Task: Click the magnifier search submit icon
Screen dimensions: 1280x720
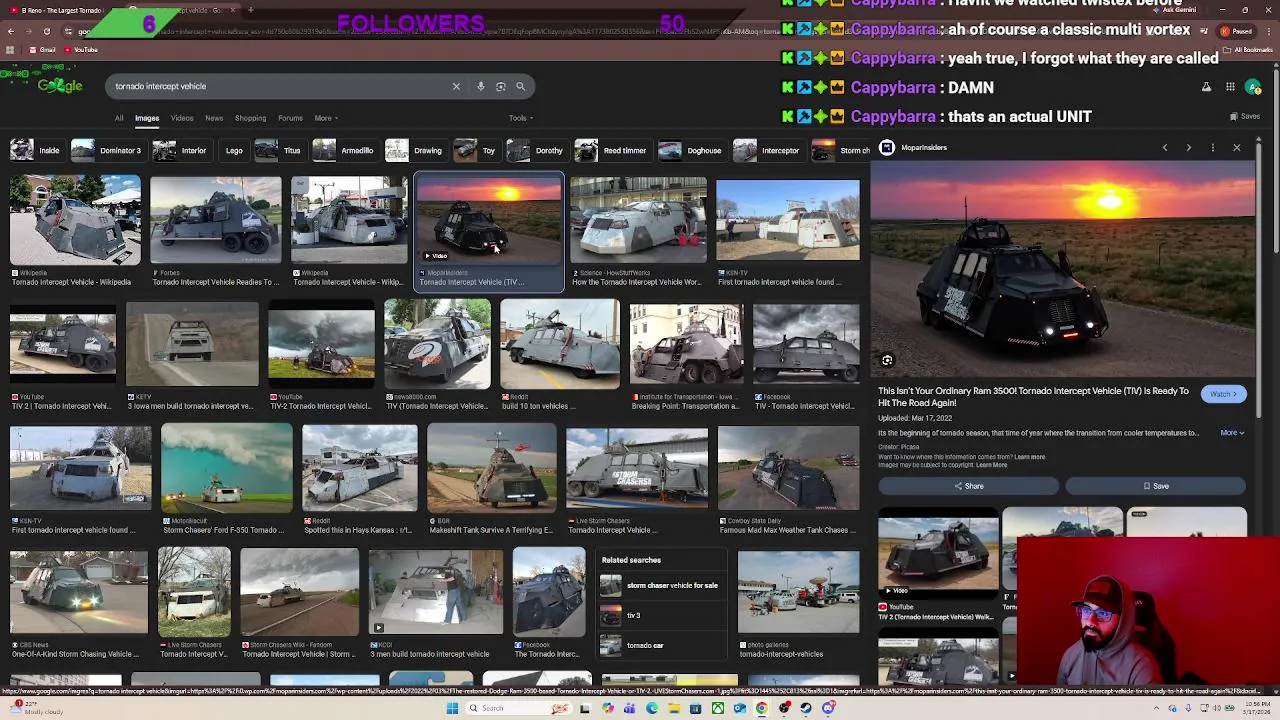Action: point(520,86)
